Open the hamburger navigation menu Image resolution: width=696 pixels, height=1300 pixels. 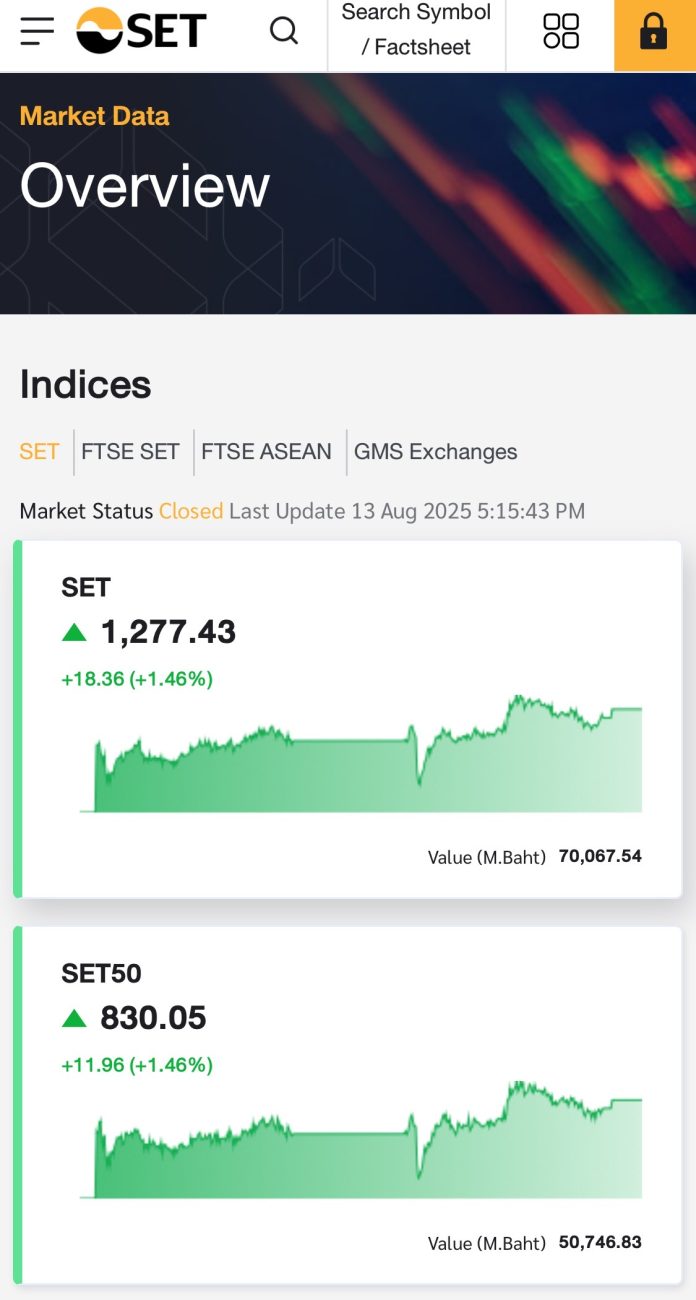tap(37, 32)
